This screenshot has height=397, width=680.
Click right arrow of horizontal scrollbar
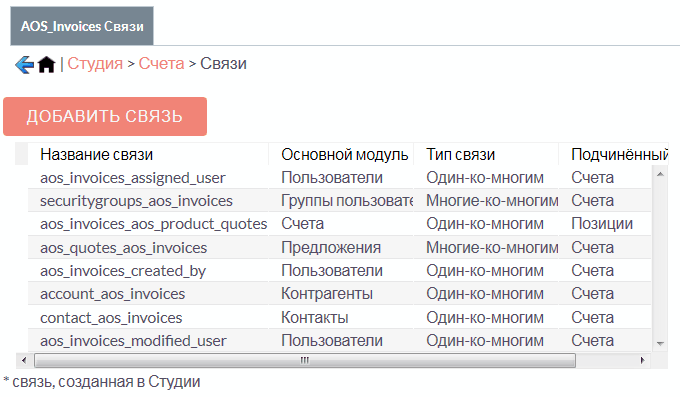pyautogui.click(x=642, y=360)
